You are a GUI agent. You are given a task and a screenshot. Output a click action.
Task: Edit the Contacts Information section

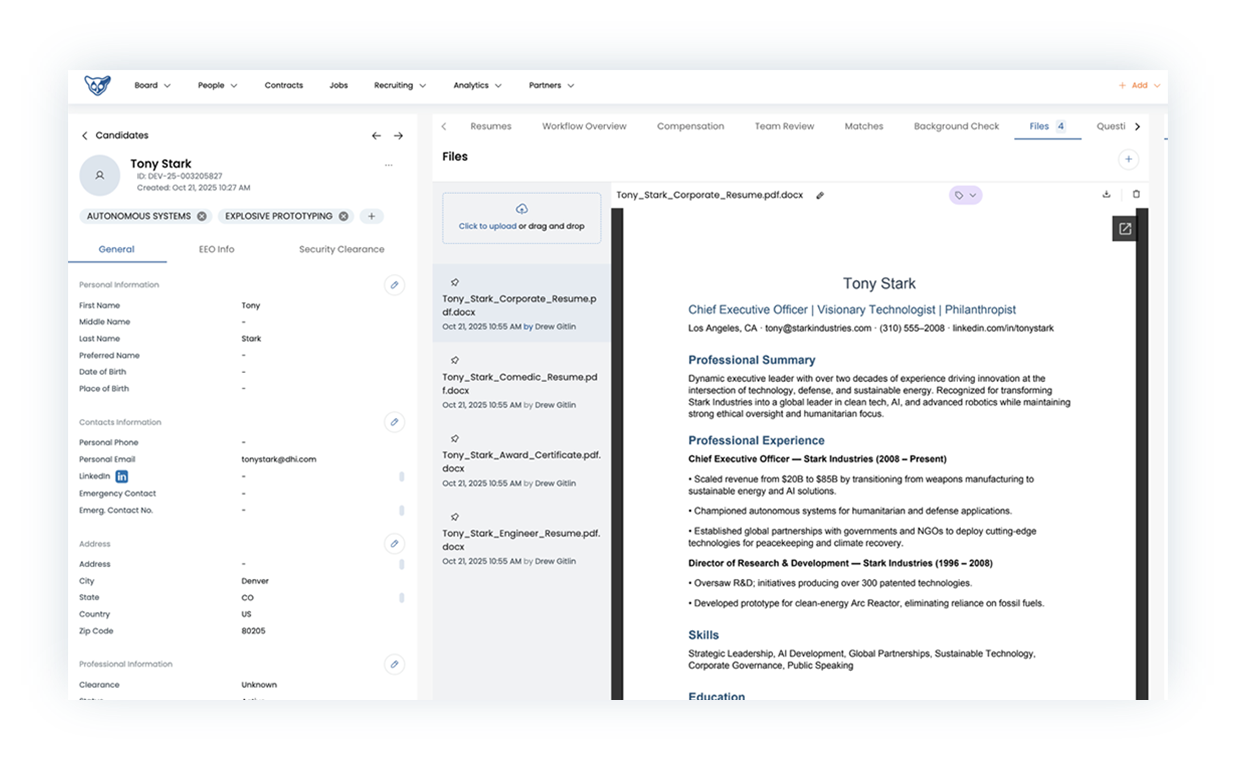tap(394, 422)
